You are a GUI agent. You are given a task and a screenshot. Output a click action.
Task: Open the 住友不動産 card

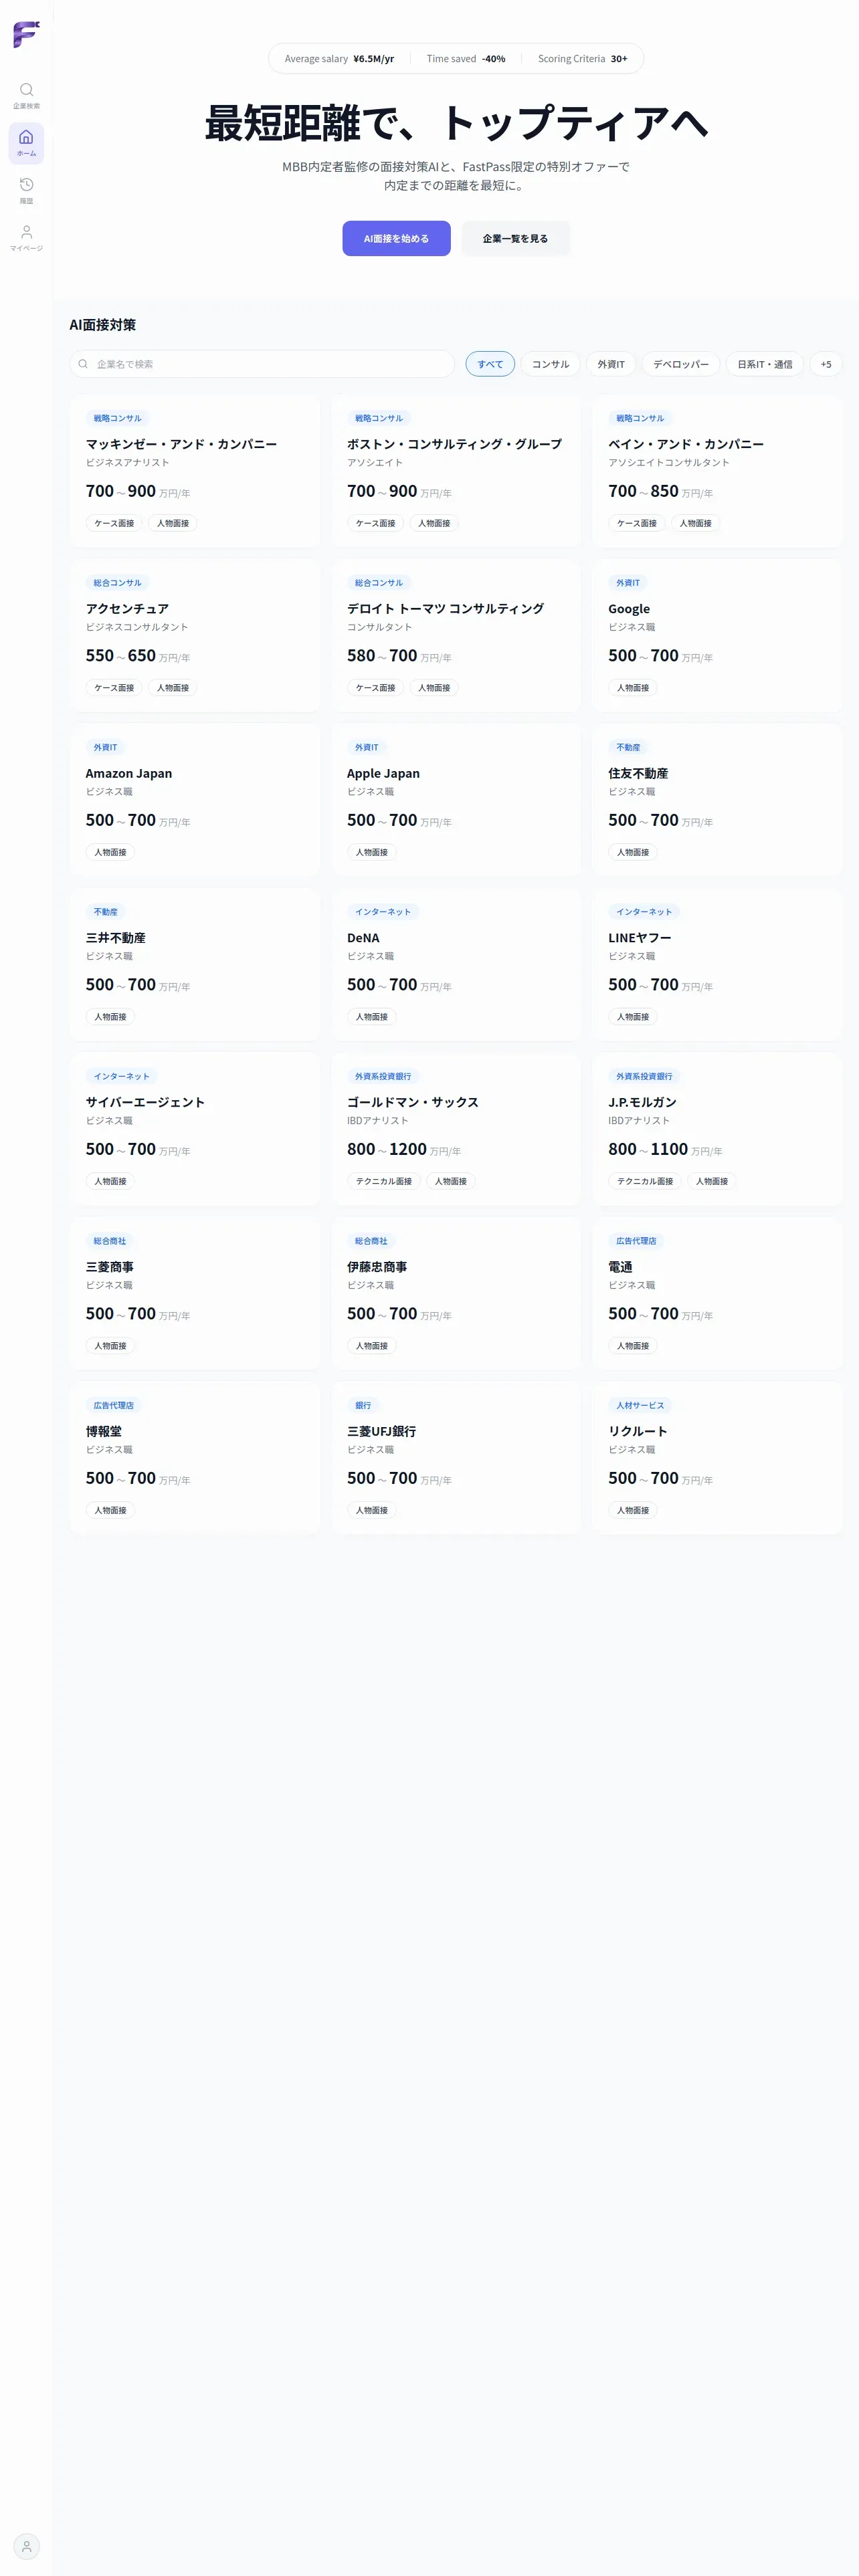coord(717,800)
